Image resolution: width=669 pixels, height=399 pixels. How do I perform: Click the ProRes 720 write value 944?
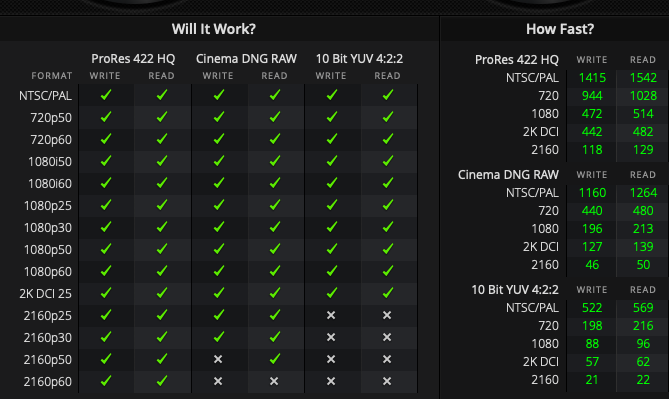(592, 96)
